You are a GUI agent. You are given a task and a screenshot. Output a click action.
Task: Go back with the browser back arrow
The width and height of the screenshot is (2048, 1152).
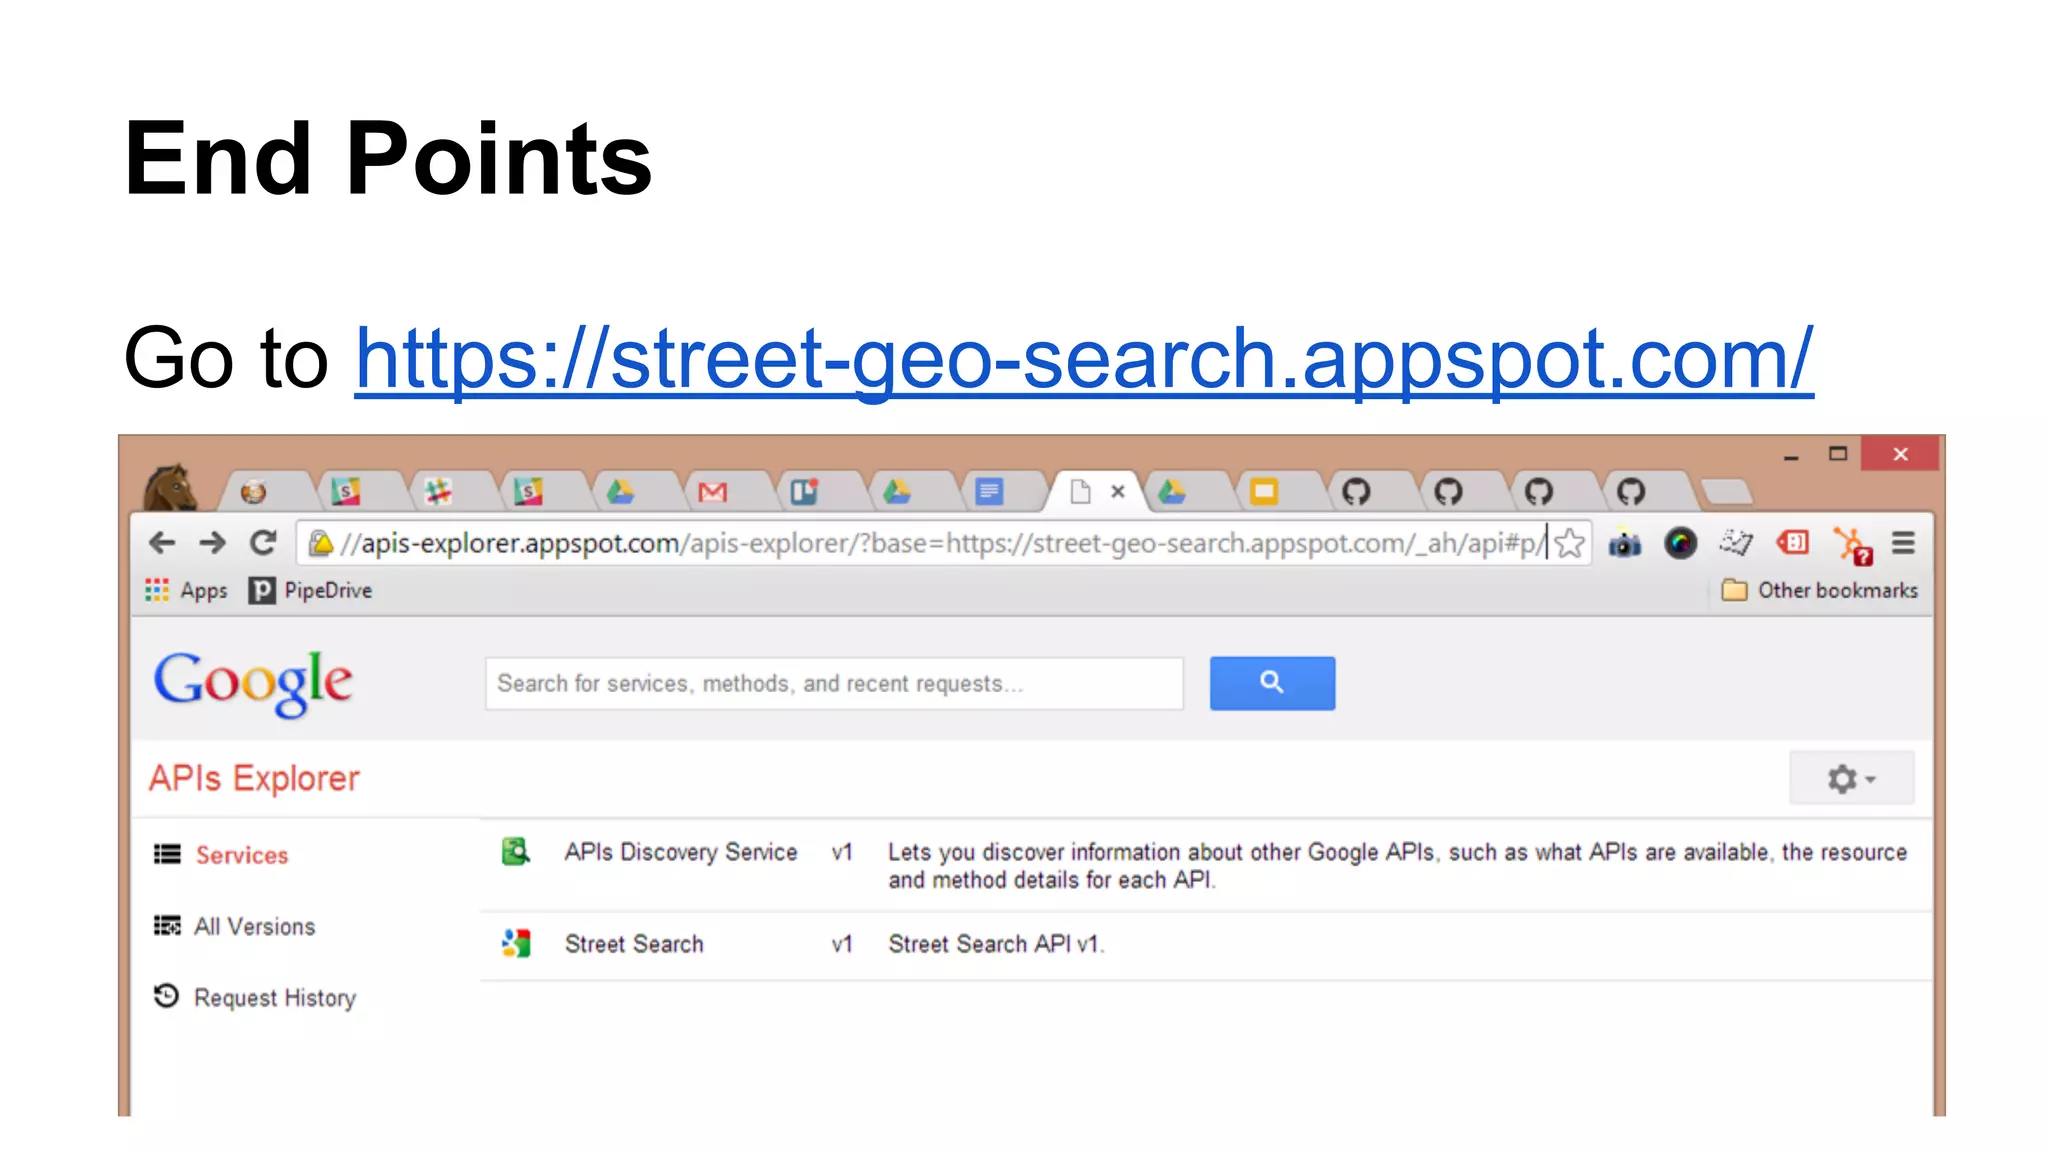pos(162,543)
